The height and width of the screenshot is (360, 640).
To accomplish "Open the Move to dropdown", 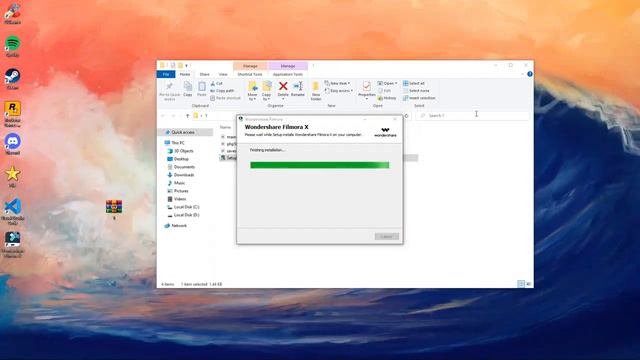I will 253,91.
